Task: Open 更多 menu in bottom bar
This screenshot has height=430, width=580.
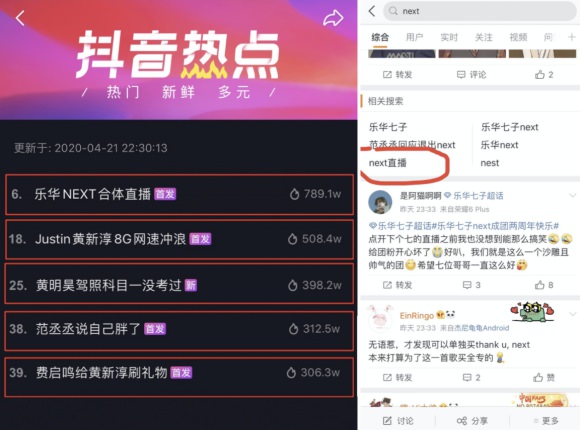Action: [x=547, y=421]
